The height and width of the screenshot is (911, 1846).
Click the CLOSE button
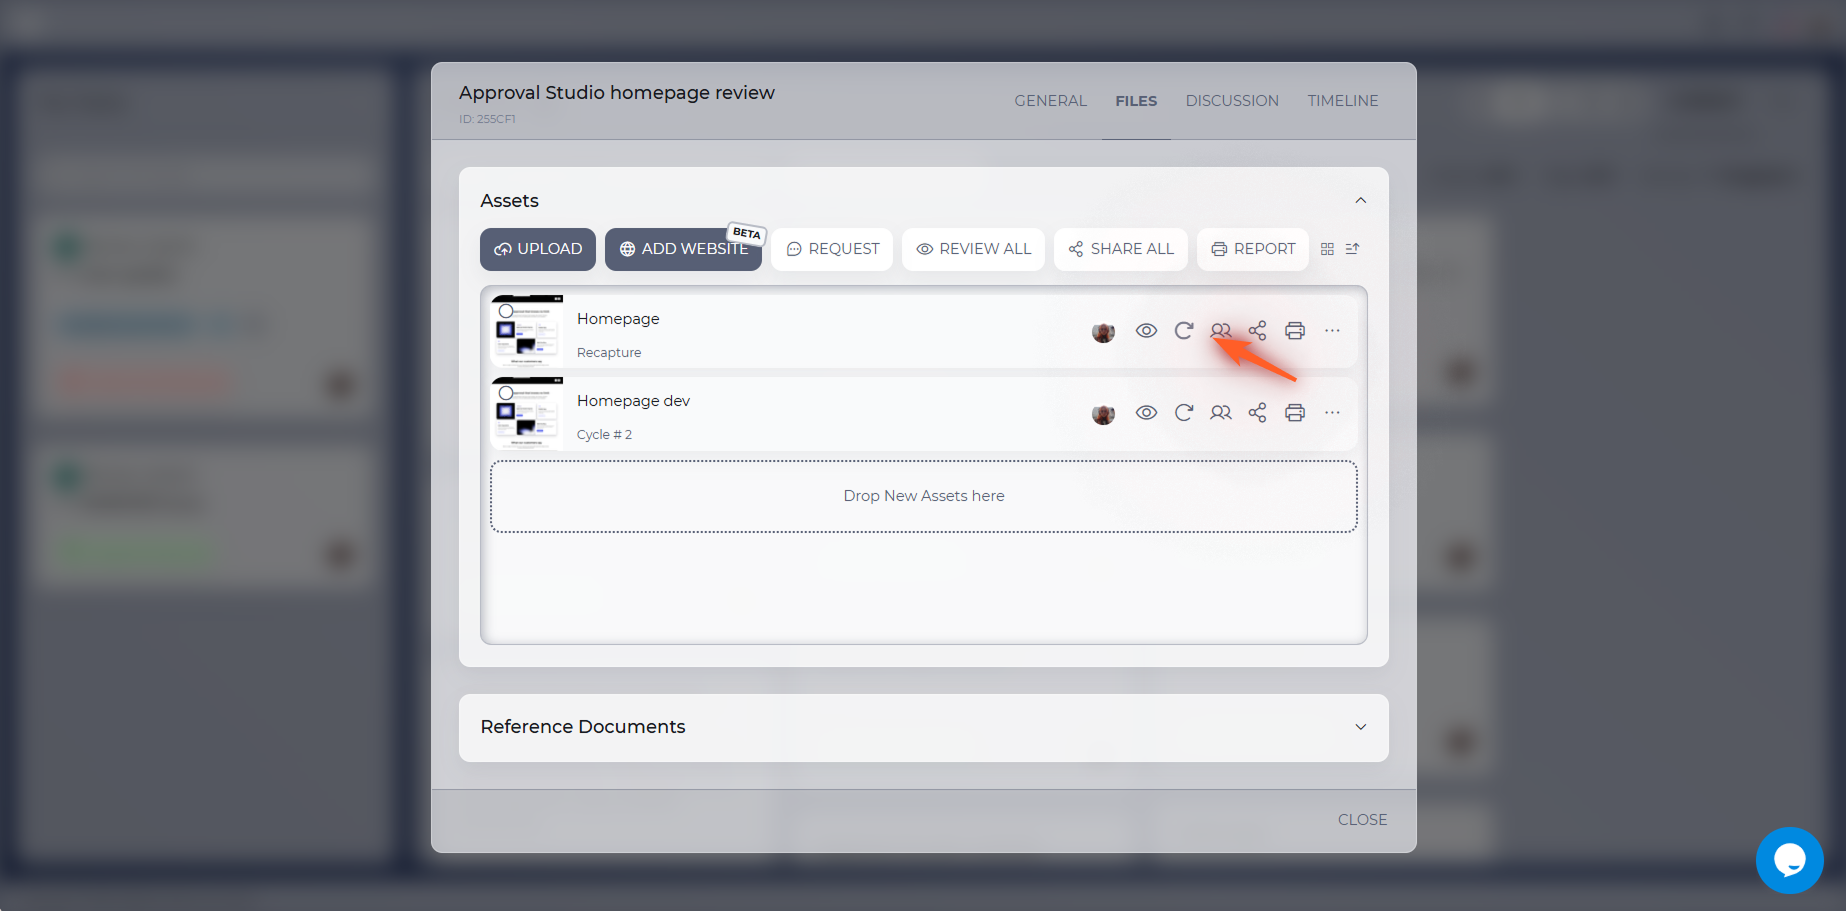point(1362,820)
